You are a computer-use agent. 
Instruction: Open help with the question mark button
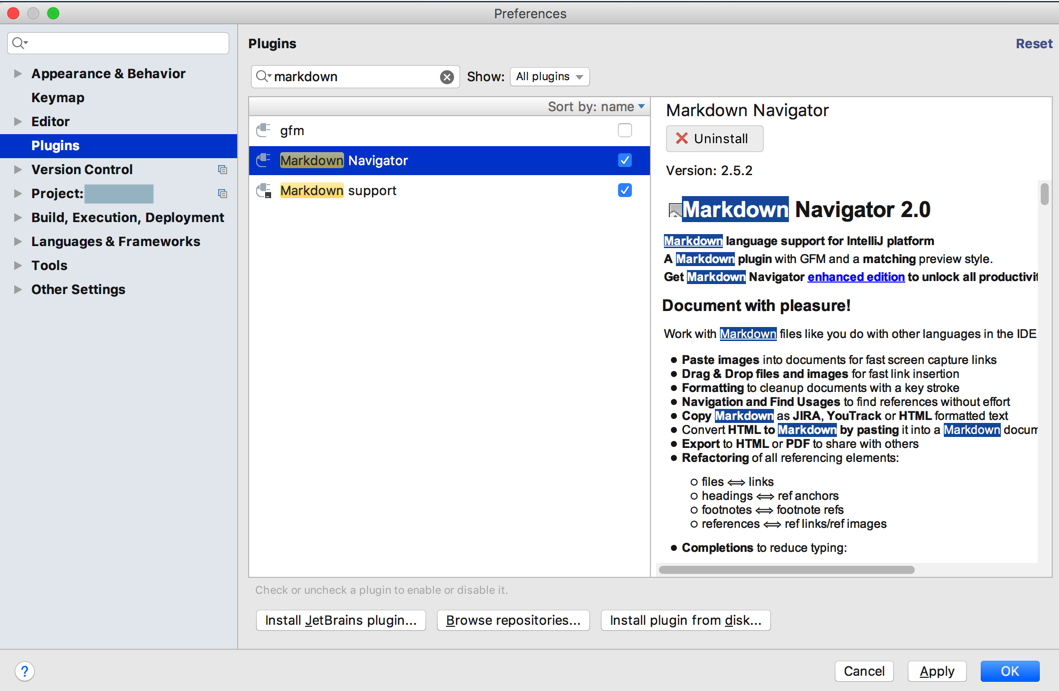[24, 671]
